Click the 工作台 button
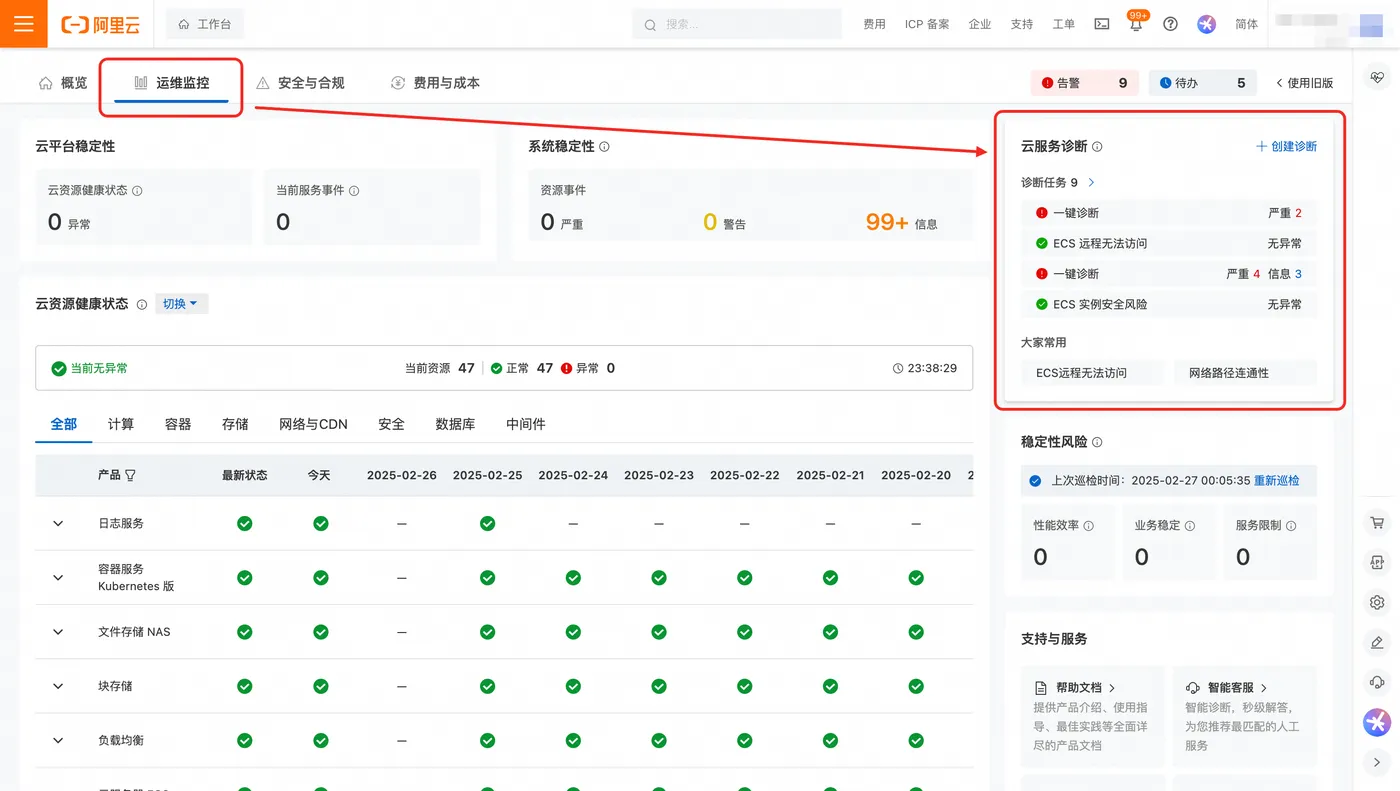This screenshot has width=1400, height=791. [x=204, y=24]
